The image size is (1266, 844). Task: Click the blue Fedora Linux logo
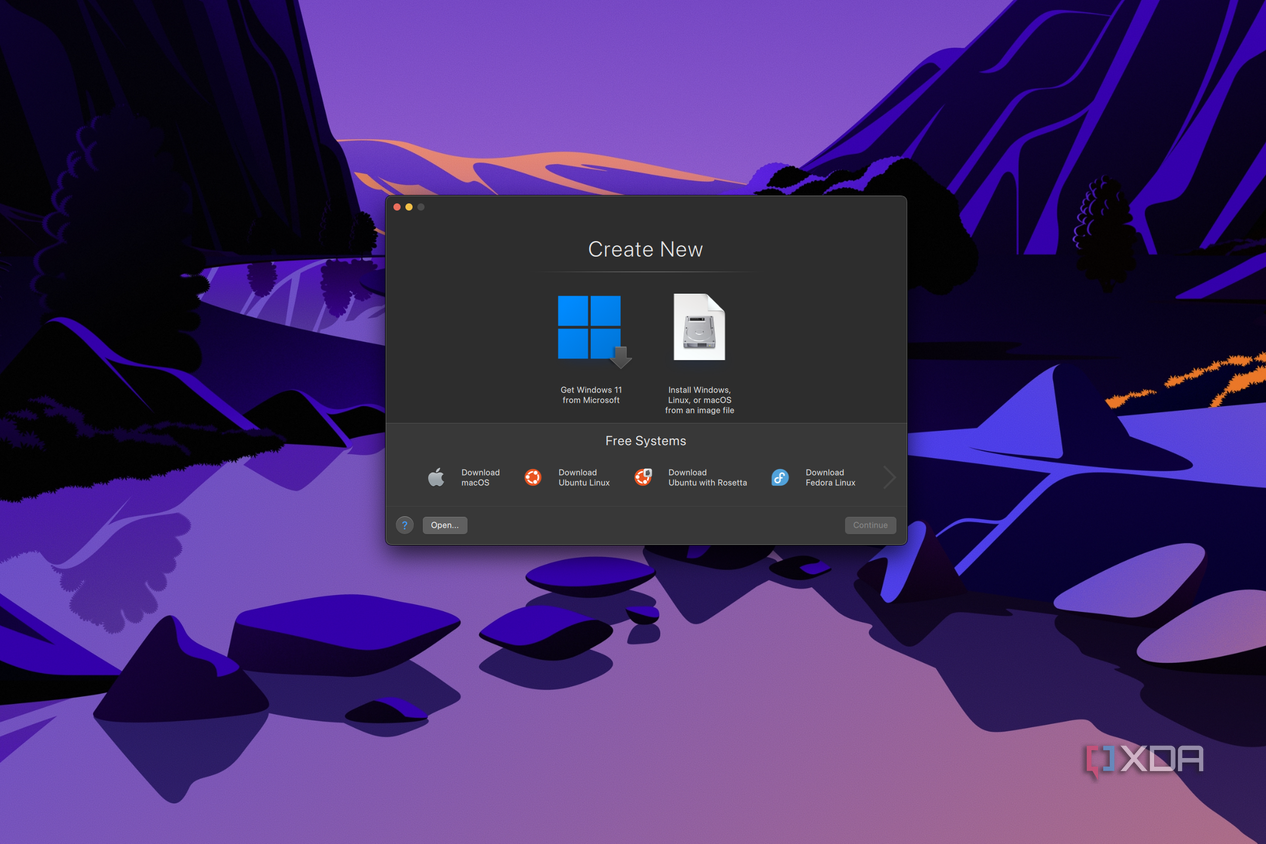[x=780, y=478]
